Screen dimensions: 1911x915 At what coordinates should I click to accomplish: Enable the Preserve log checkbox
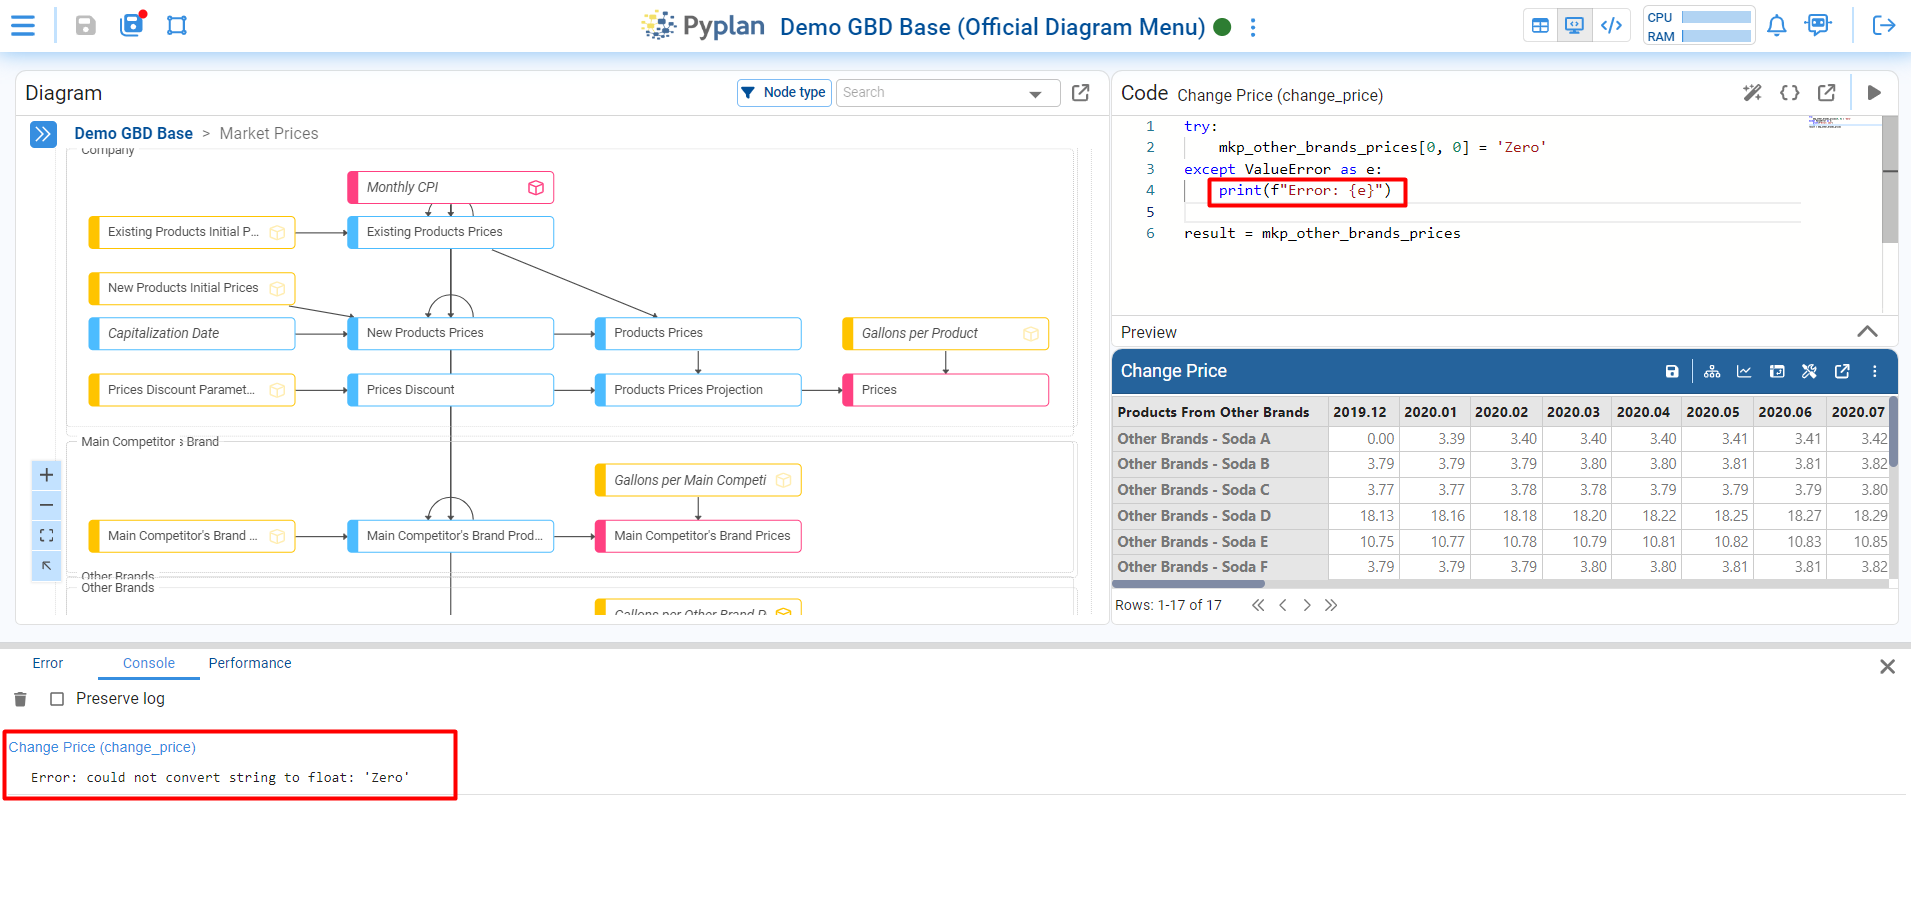57,699
